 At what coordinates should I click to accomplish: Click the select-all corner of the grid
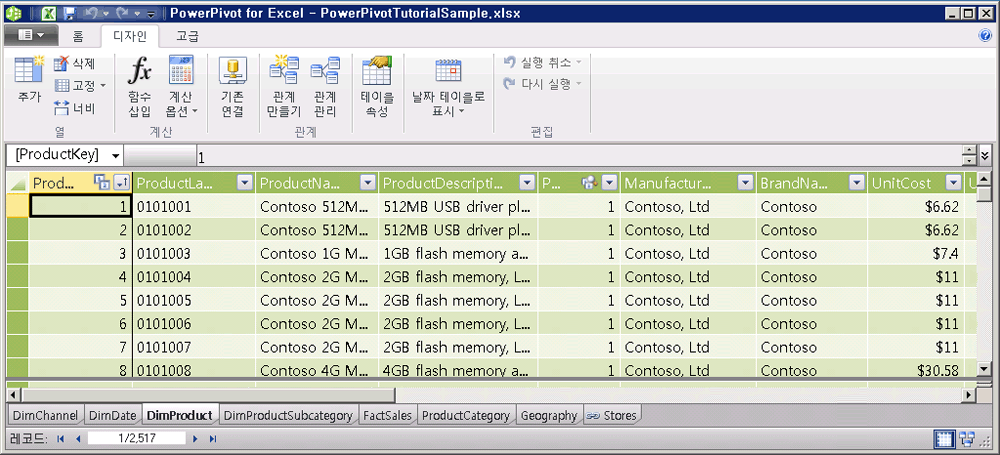(x=17, y=183)
